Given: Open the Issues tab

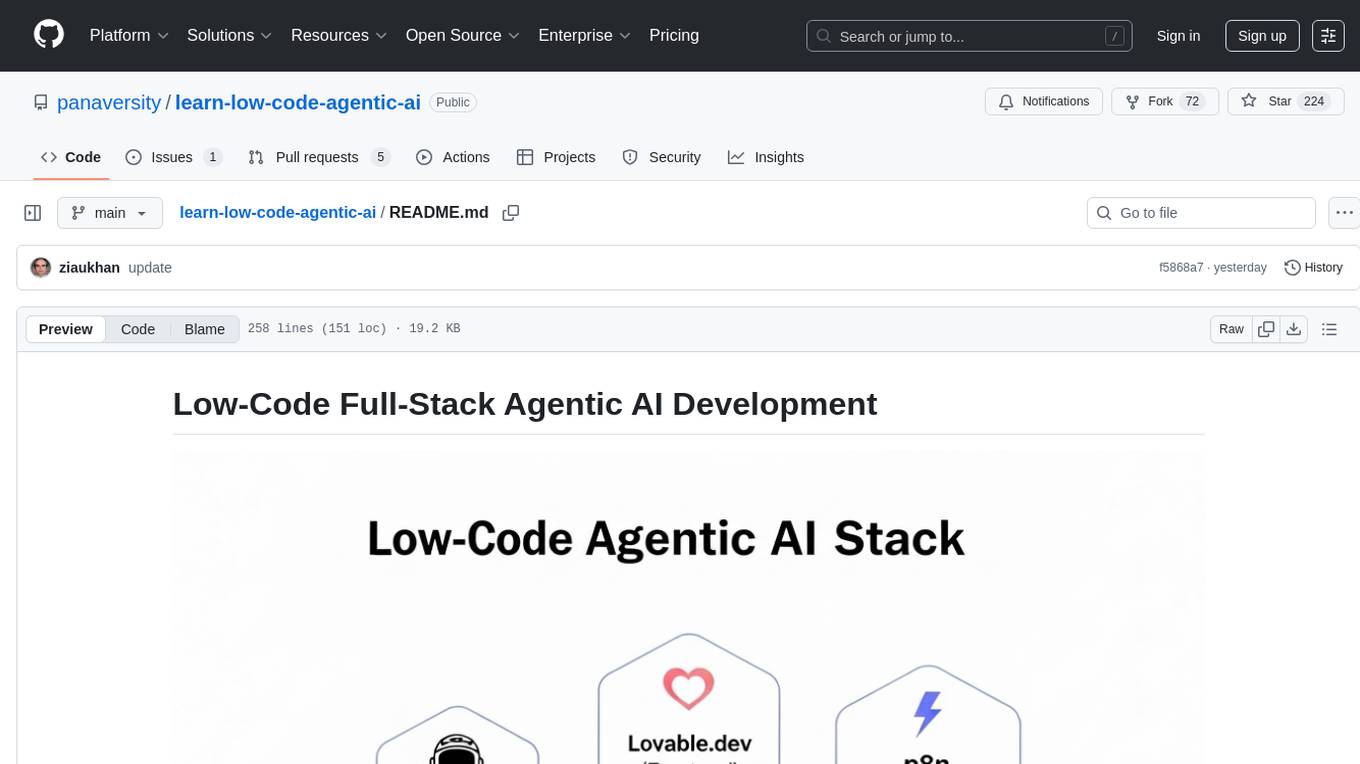Looking at the screenshot, I should tap(174, 157).
